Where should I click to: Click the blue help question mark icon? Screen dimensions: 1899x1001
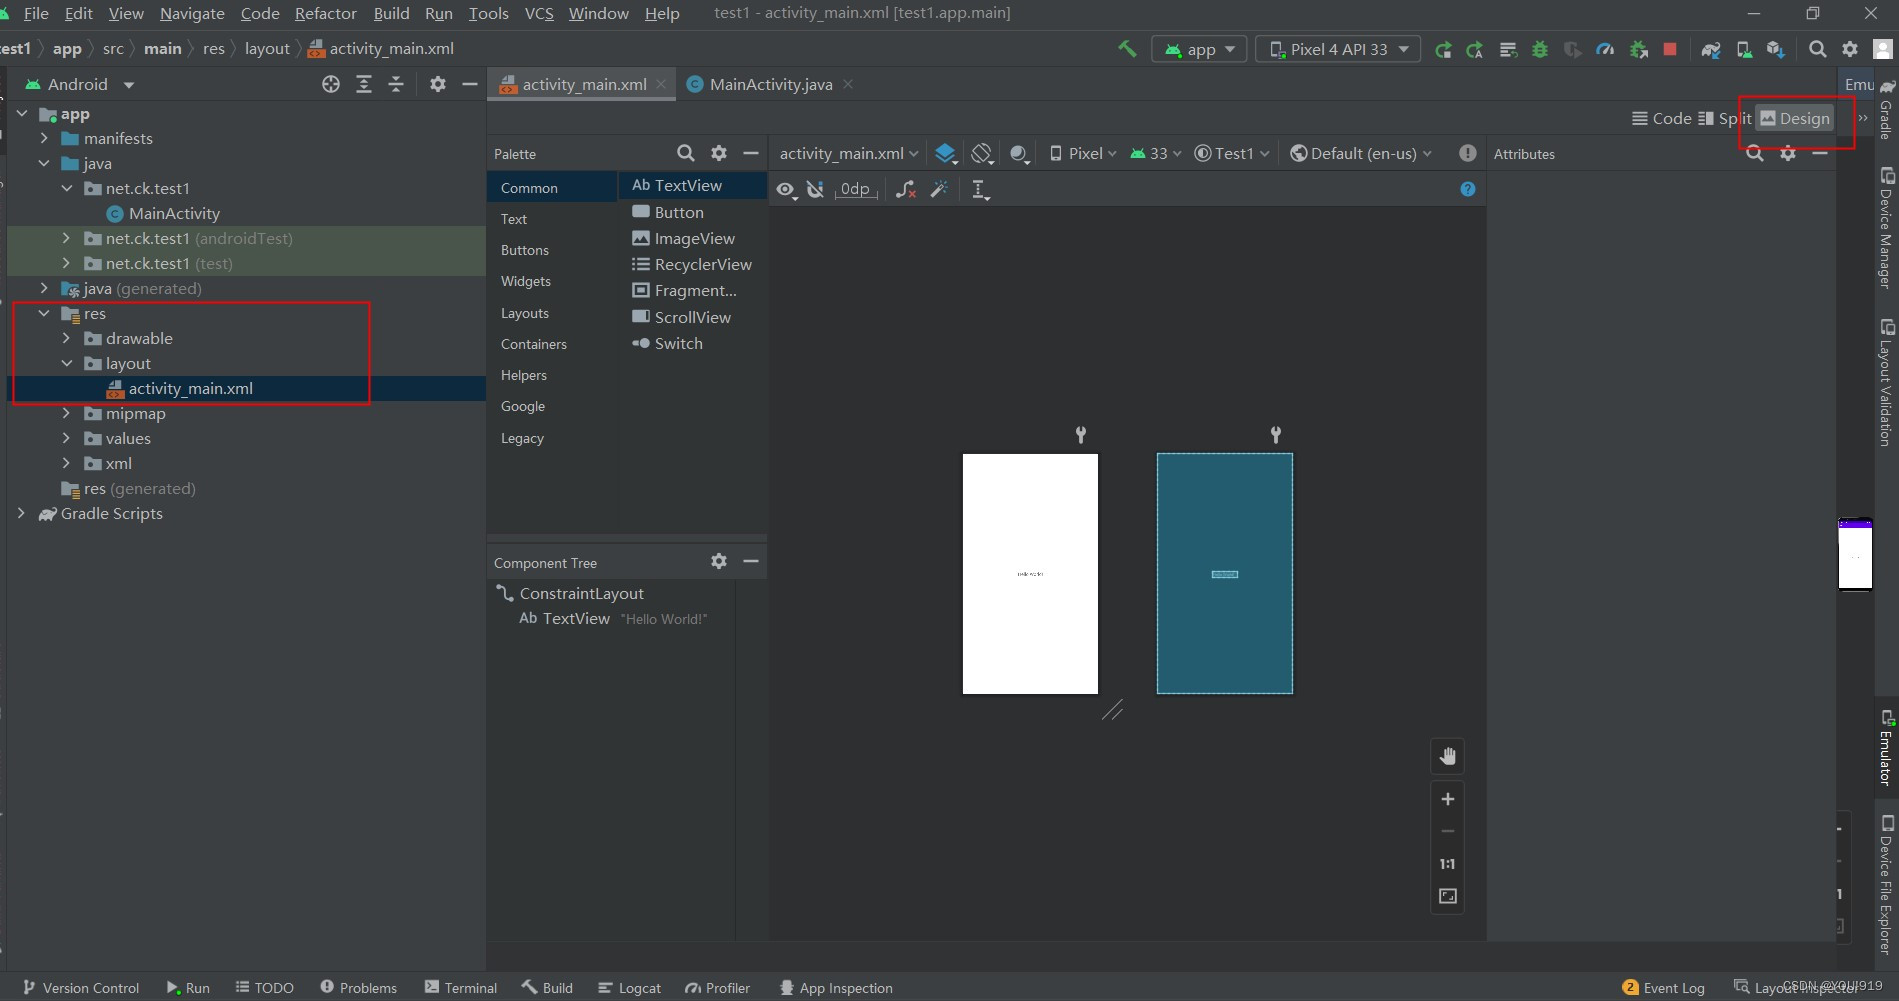coord(1467,189)
